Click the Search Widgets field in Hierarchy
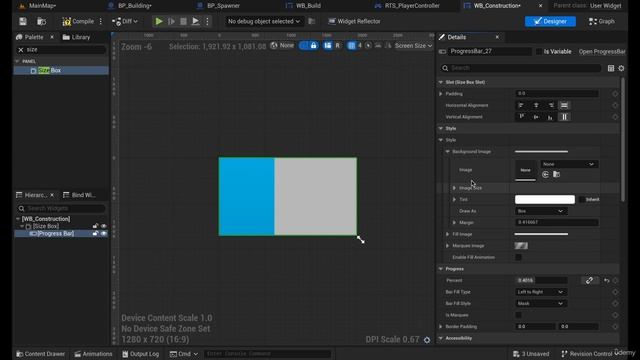The width and height of the screenshot is (640, 360). pos(61,209)
